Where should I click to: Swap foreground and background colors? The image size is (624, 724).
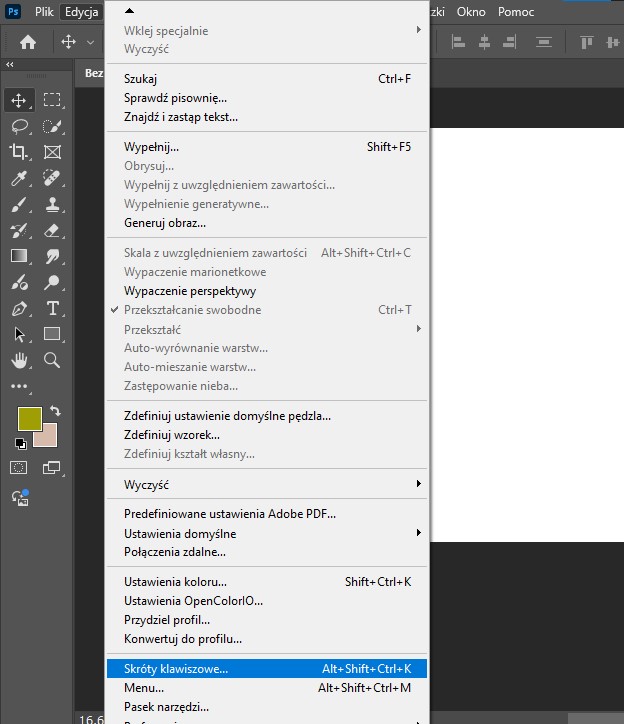click(55, 410)
